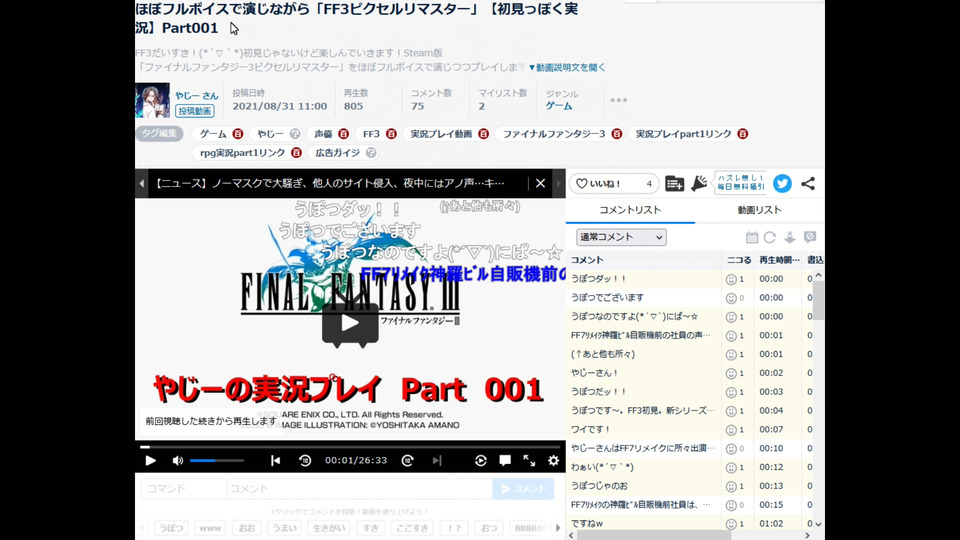This screenshot has width=960, height=540.
Task: Nicoru the ワイです! comment
Action: [x=731, y=430]
